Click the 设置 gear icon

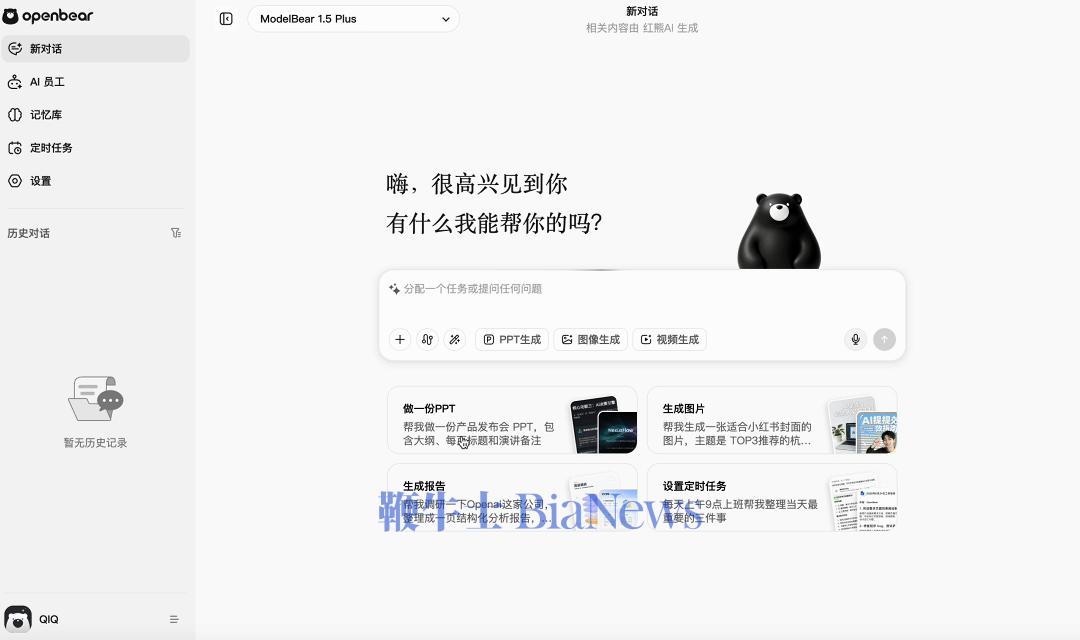(15, 181)
